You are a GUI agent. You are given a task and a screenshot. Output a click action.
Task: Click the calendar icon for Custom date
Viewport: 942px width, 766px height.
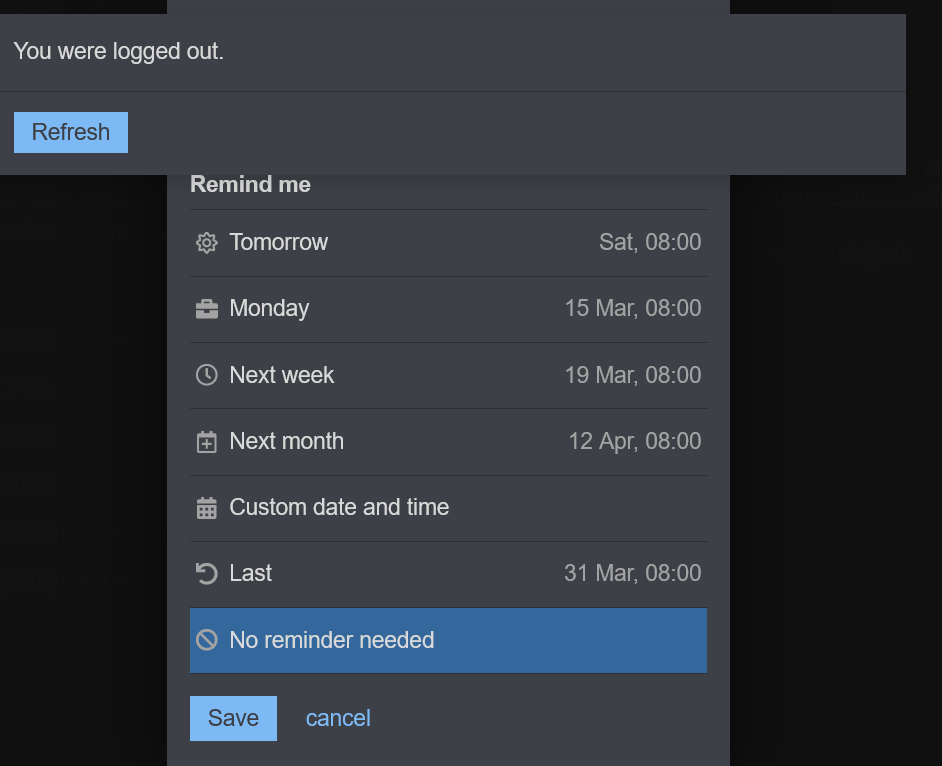[x=207, y=508]
